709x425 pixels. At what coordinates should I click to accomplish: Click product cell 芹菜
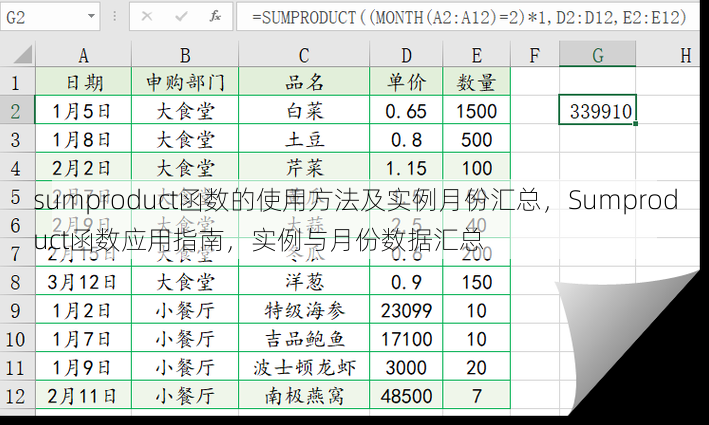(x=304, y=167)
